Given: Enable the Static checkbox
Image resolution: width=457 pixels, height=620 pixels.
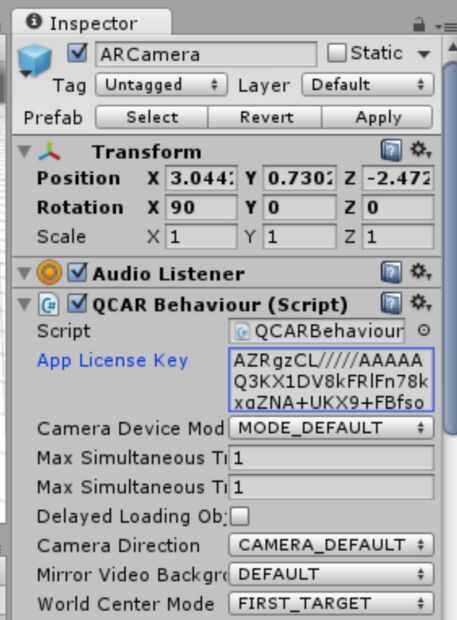Looking at the screenshot, I should [336, 53].
